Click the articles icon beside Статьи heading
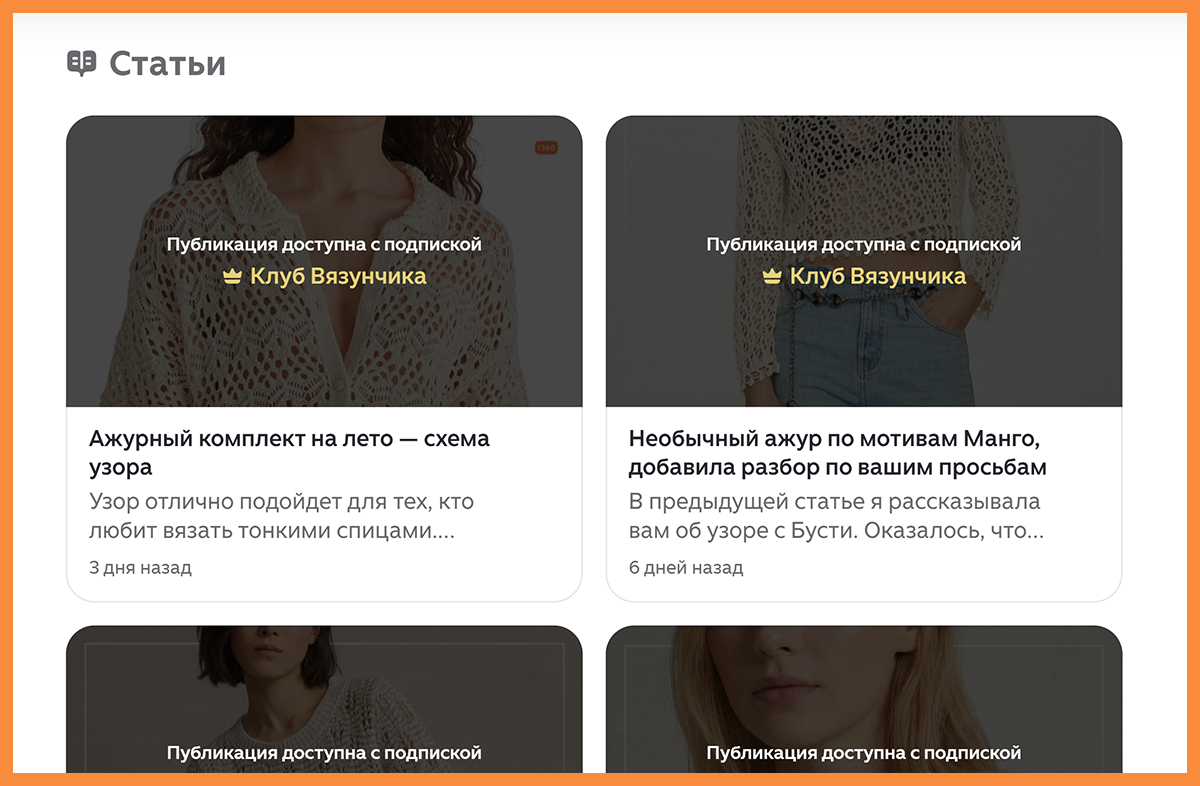Image resolution: width=1200 pixels, height=786 pixels. point(81,64)
